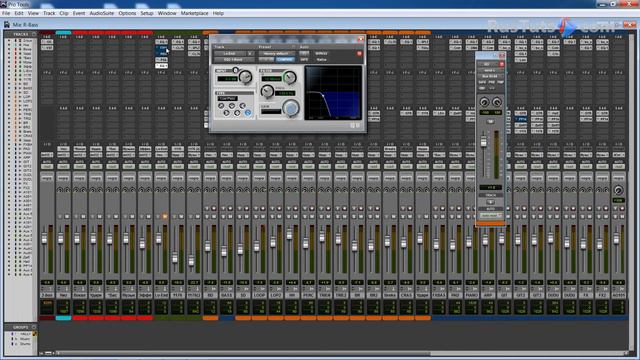Click the phase invert button beside INPUT
Viewport: 640px width, 360px height.
236,70
